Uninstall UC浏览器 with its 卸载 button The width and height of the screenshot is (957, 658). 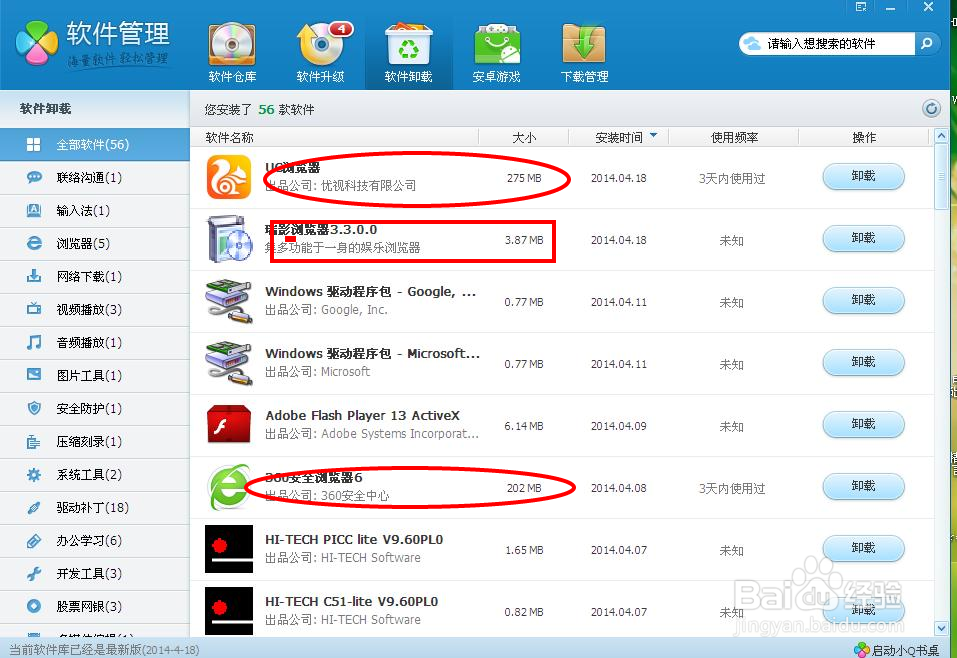[863, 176]
